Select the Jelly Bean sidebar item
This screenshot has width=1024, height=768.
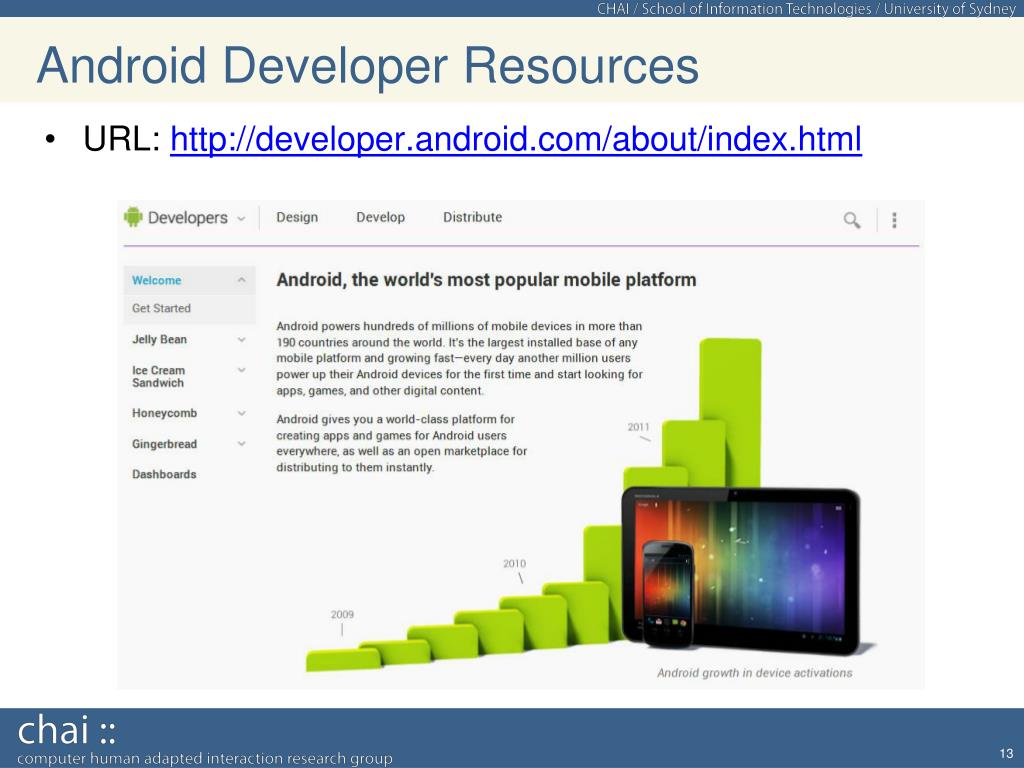159,340
